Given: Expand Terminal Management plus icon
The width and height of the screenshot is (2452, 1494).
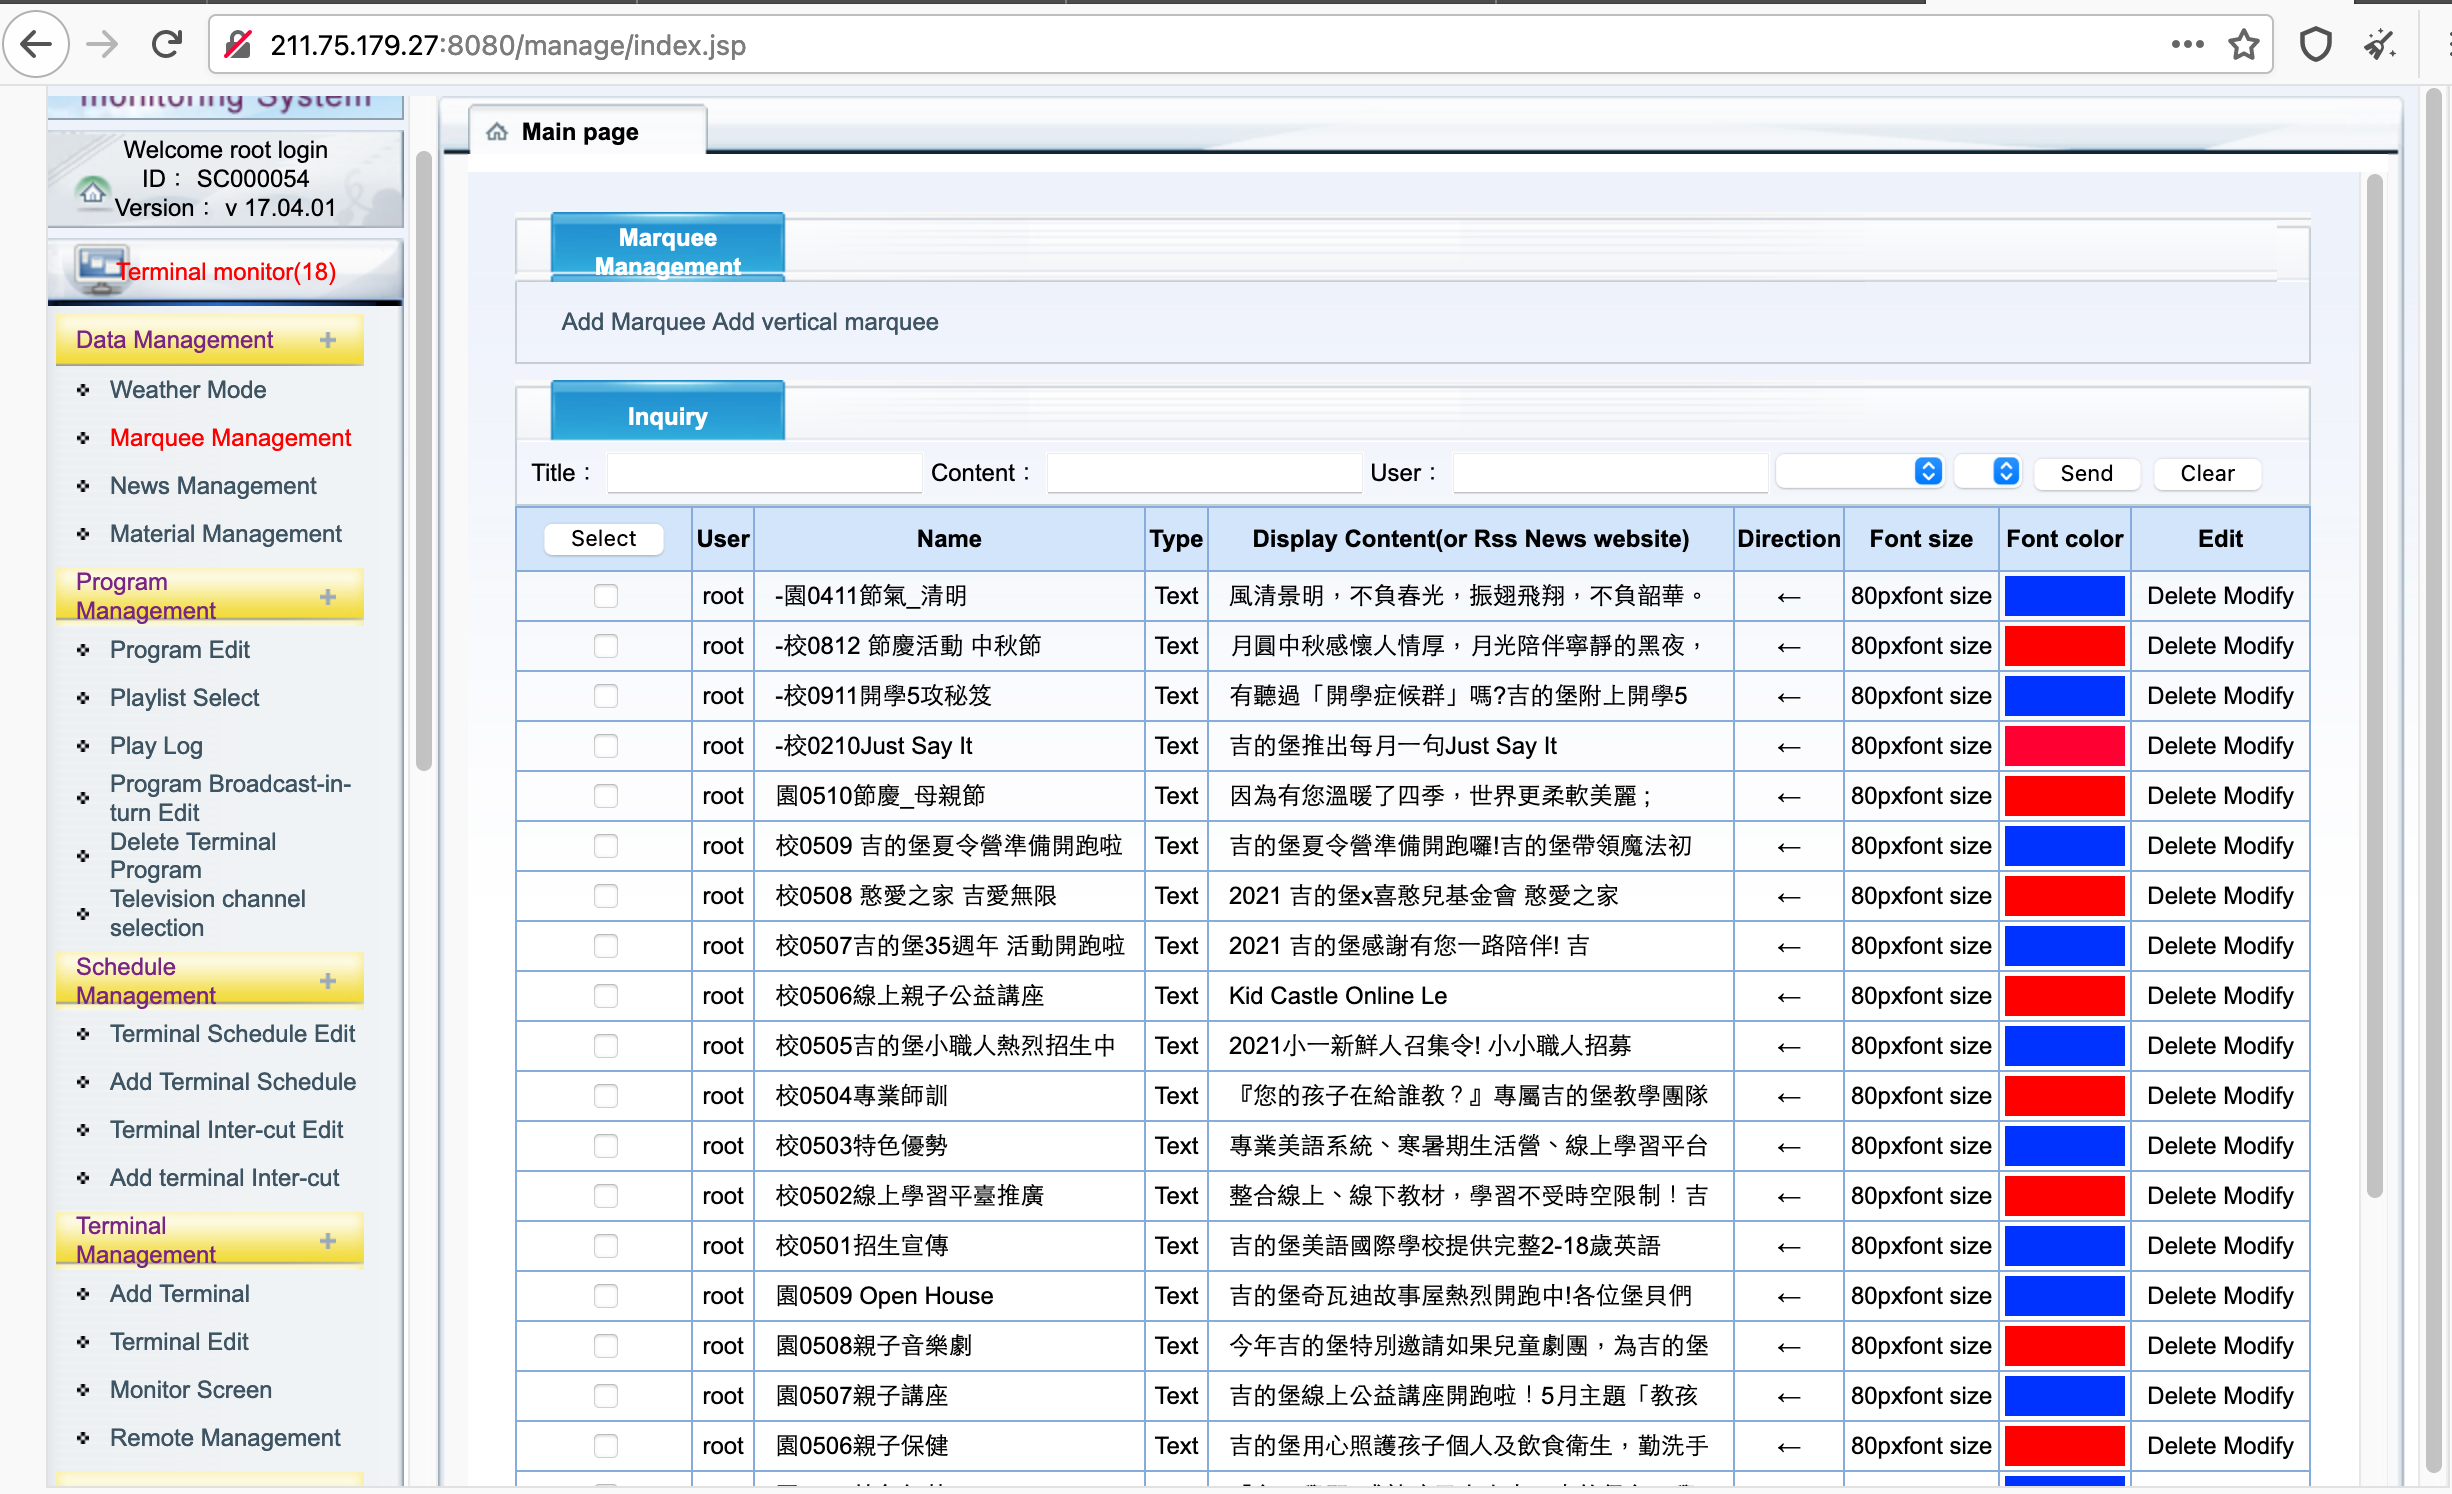Looking at the screenshot, I should (x=328, y=1241).
